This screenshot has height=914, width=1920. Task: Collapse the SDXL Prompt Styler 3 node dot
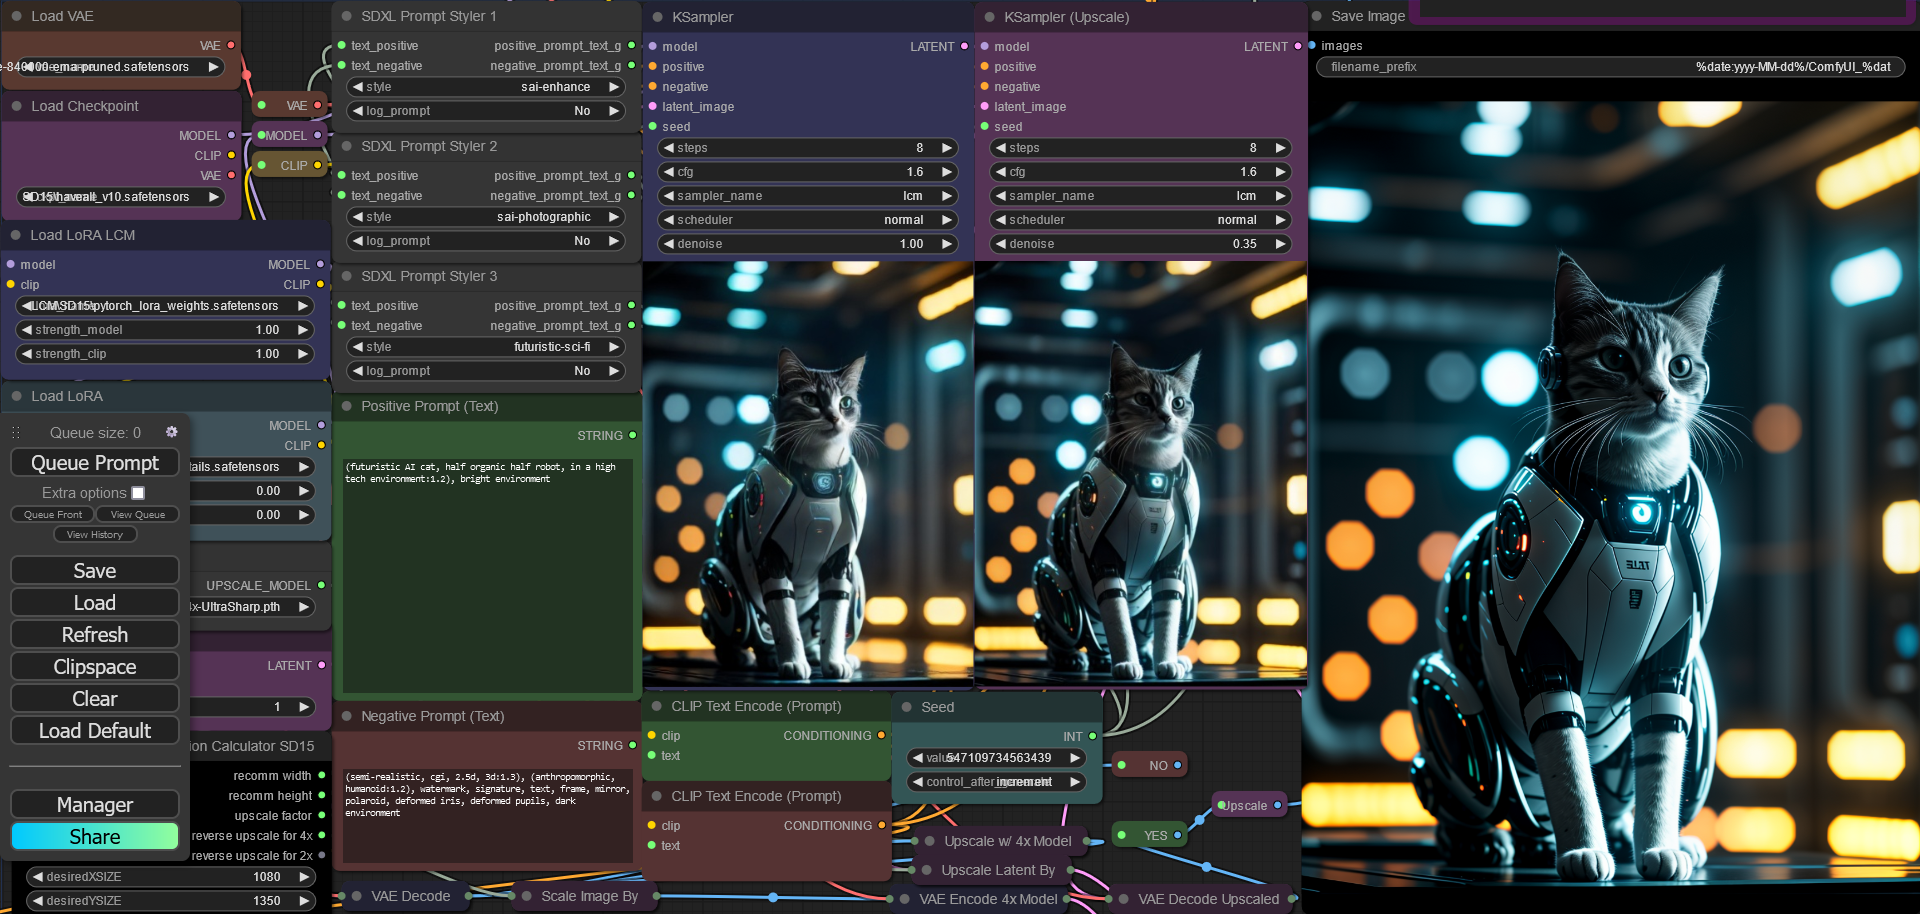tap(346, 276)
